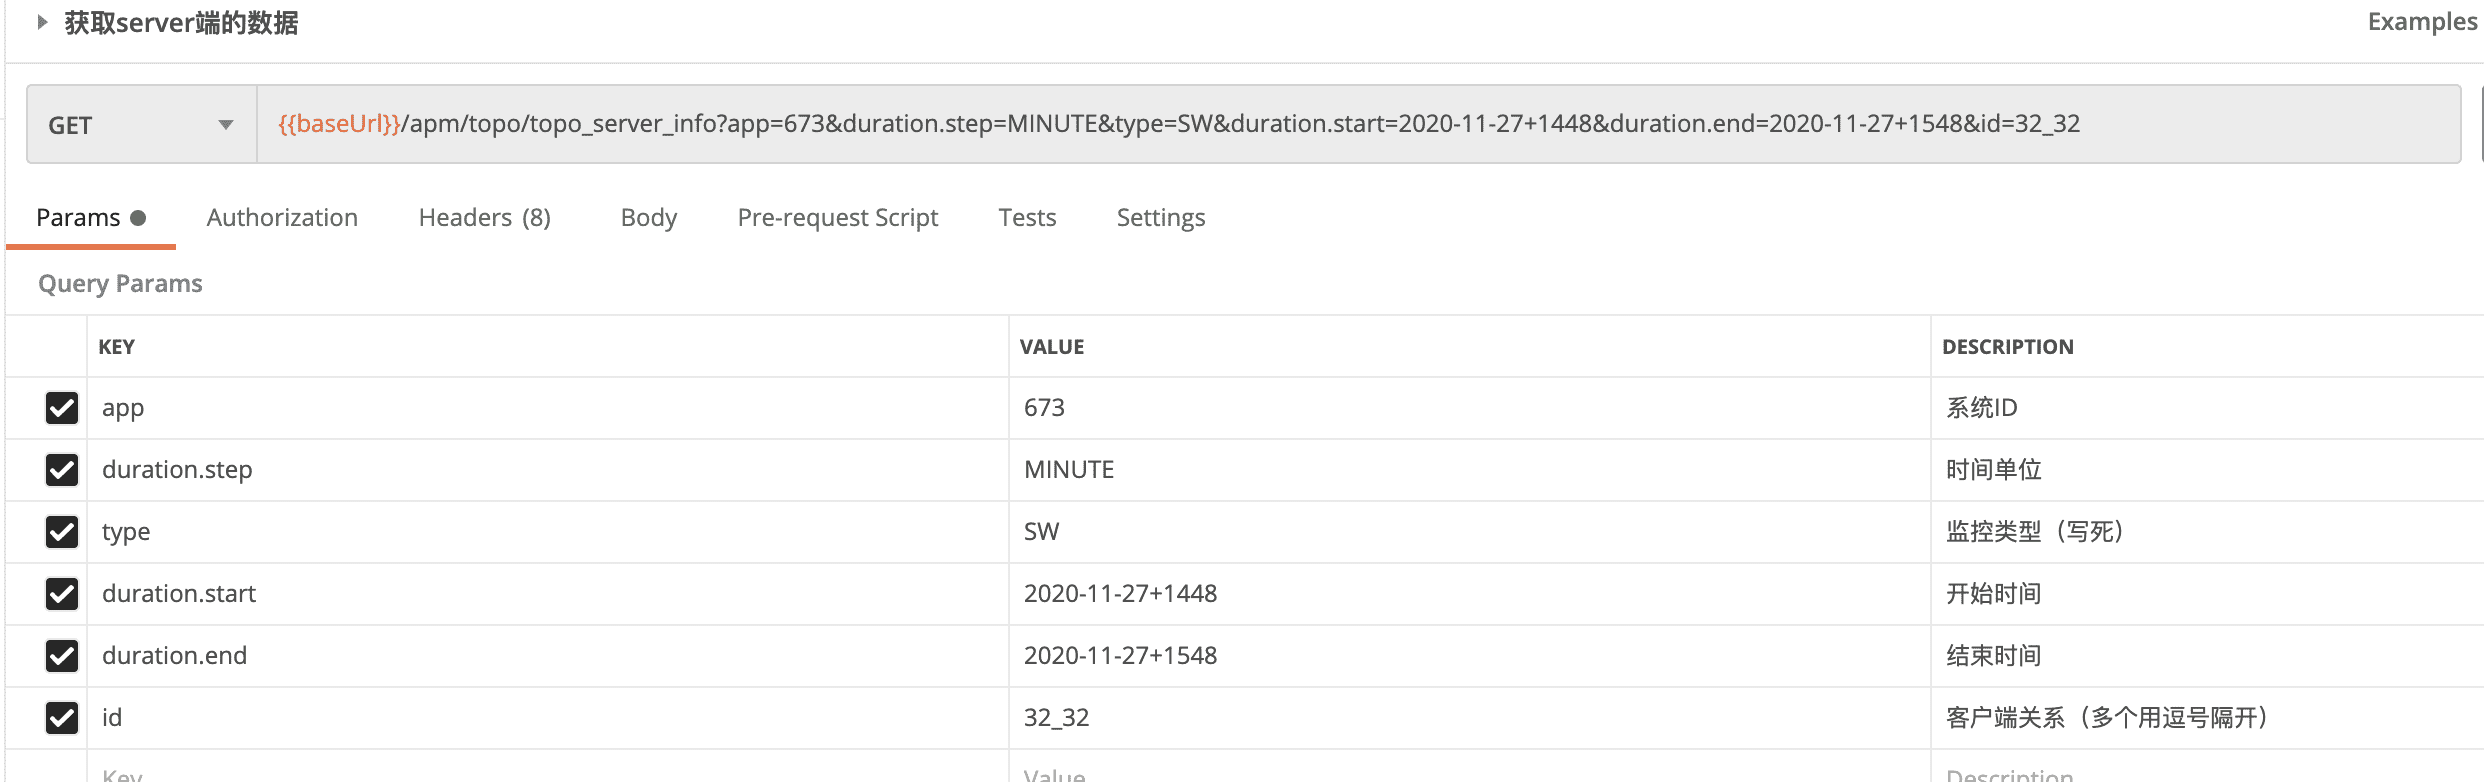Switch to the Authorization tab
The width and height of the screenshot is (2484, 782).
click(x=282, y=218)
